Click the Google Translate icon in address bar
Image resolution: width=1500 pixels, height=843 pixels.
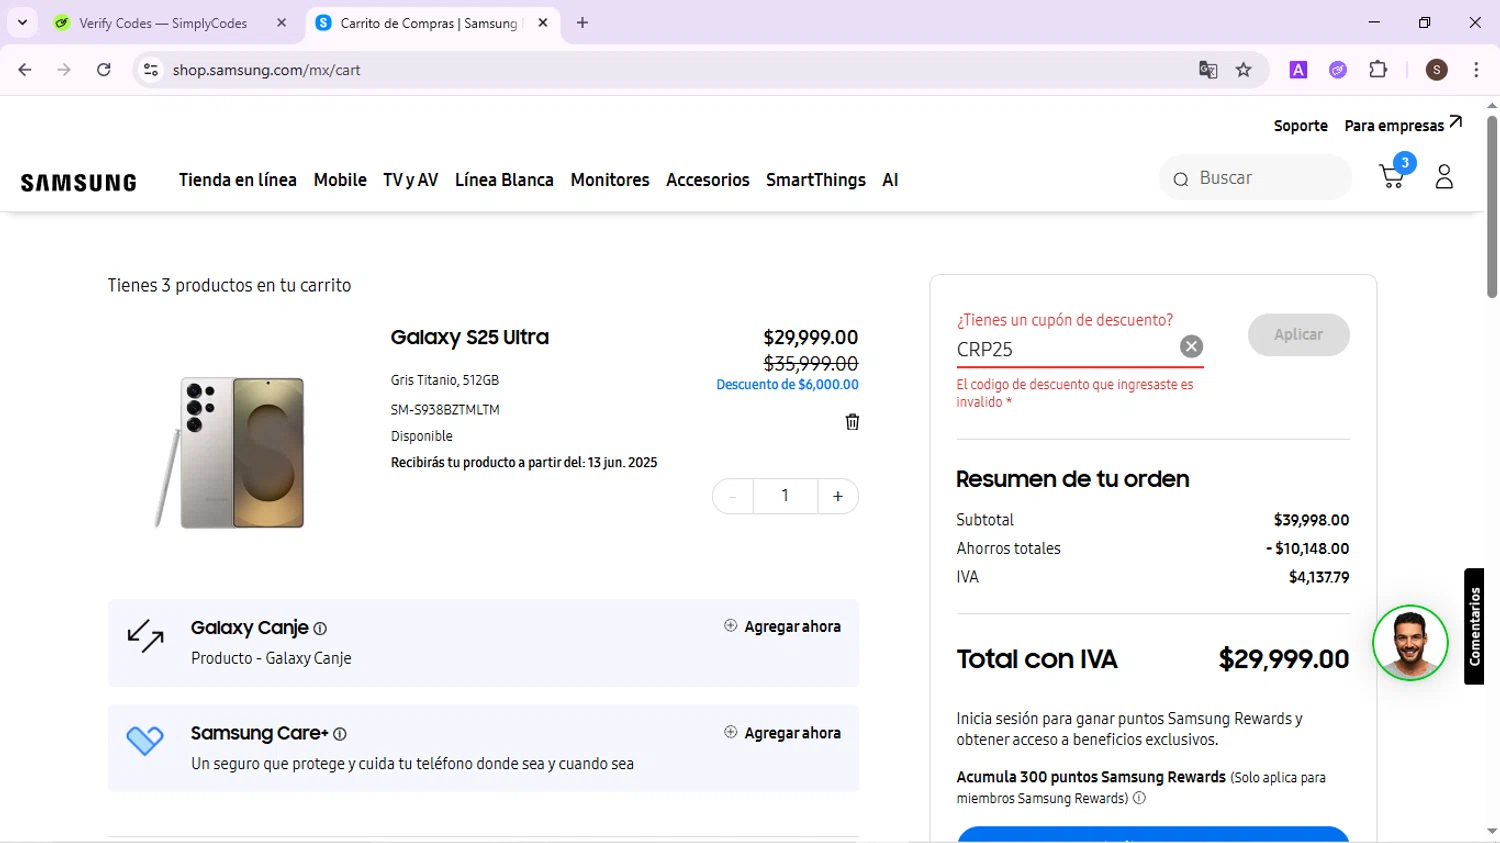pos(1208,70)
